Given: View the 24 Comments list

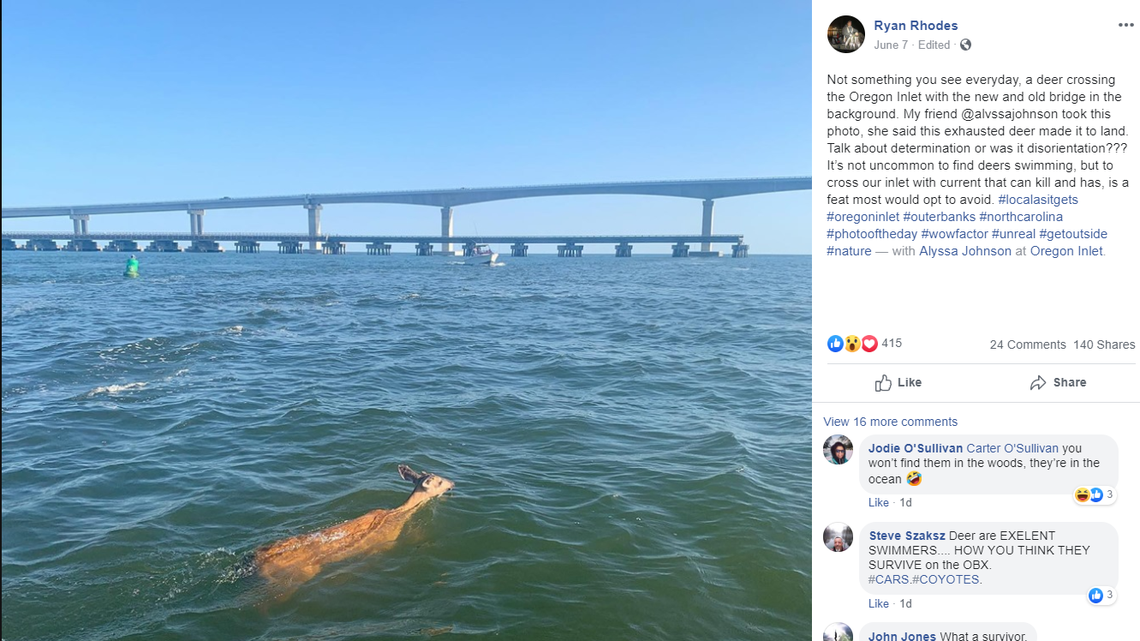Looking at the screenshot, I should pyautogui.click(x=1028, y=344).
